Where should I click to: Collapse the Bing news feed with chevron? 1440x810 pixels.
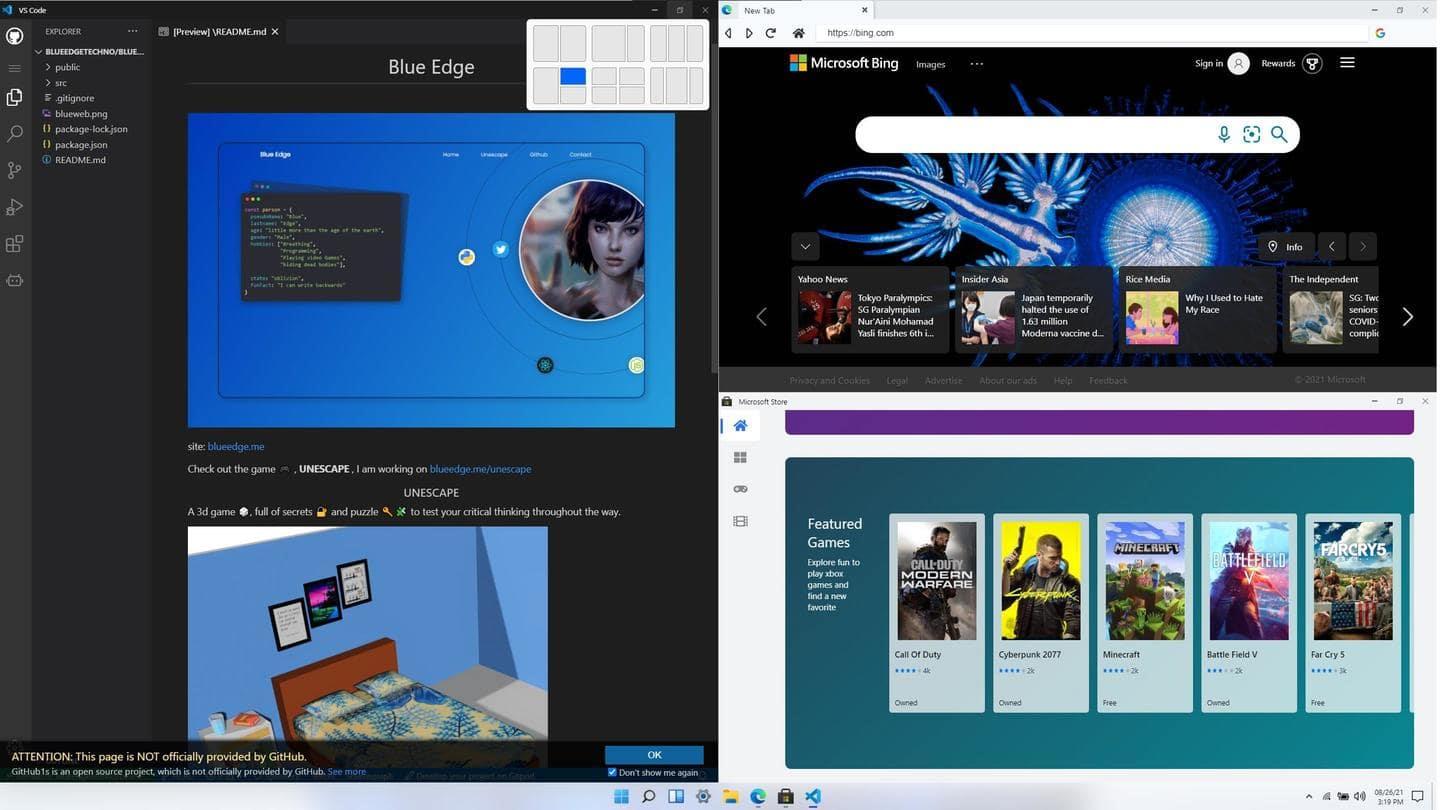click(805, 247)
